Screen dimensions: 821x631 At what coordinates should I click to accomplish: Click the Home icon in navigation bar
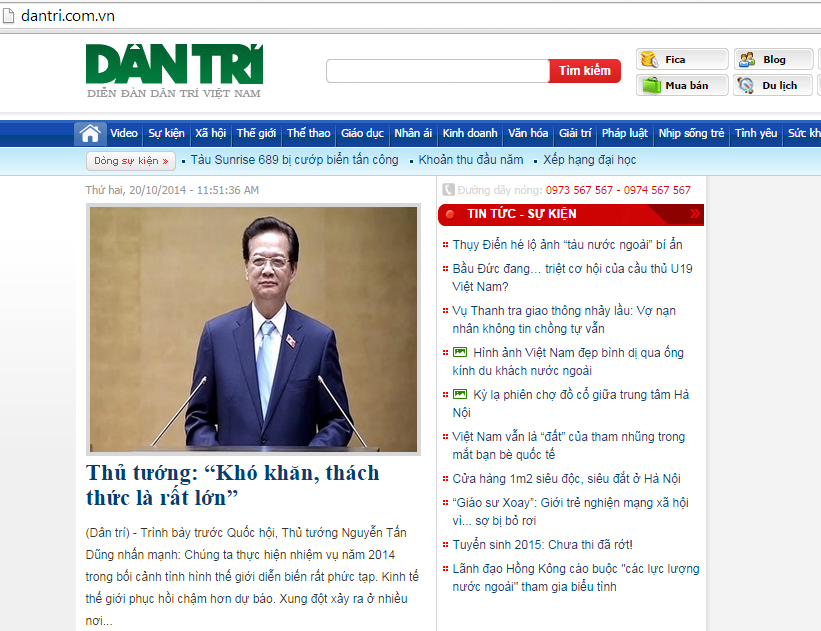90,133
